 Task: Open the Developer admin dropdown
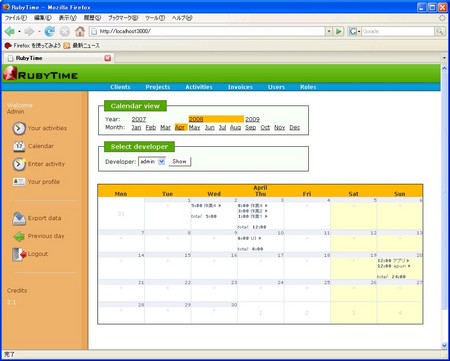click(x=152, y=162)
